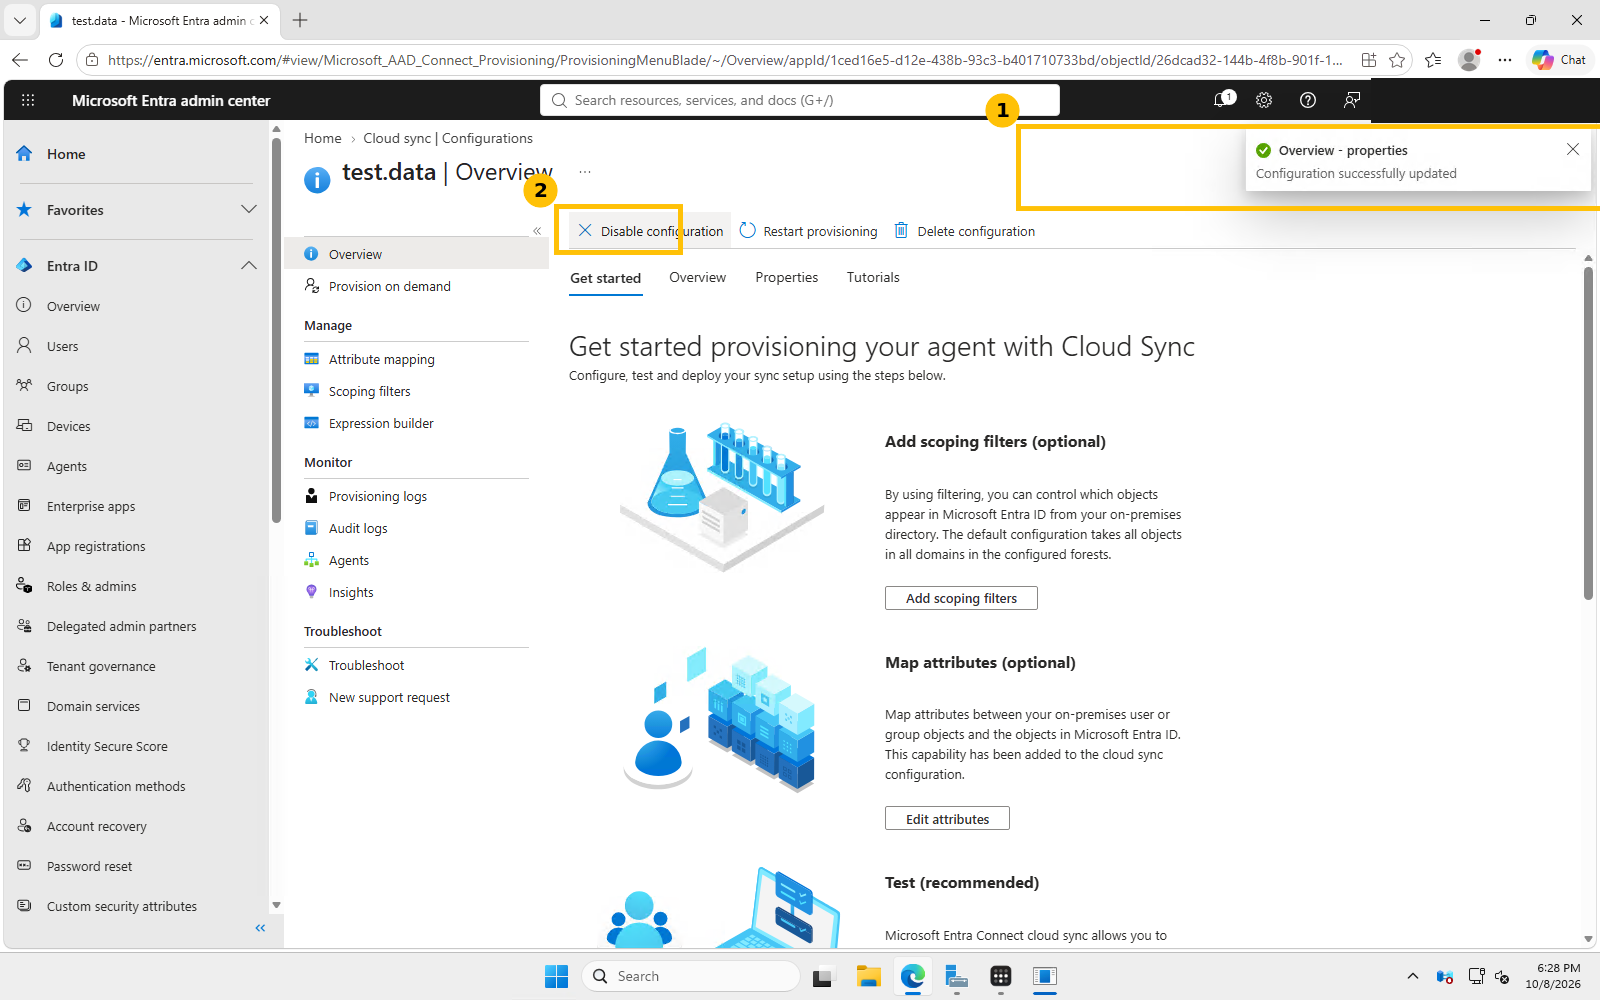Open App registrations in the sidebar

pyautogui.click(x=96, y=546)
